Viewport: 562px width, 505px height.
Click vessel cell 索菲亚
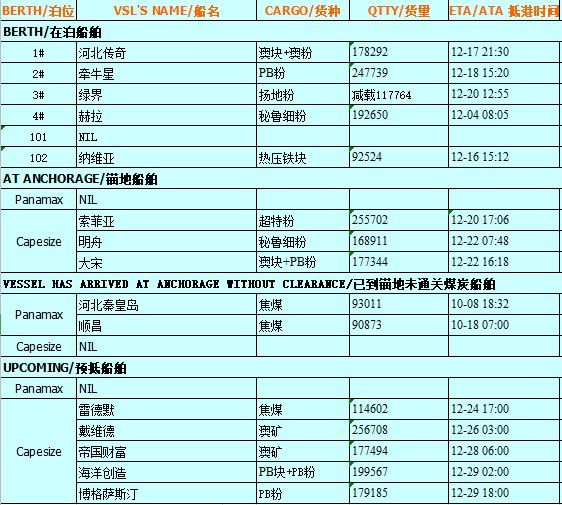point(167,220)
